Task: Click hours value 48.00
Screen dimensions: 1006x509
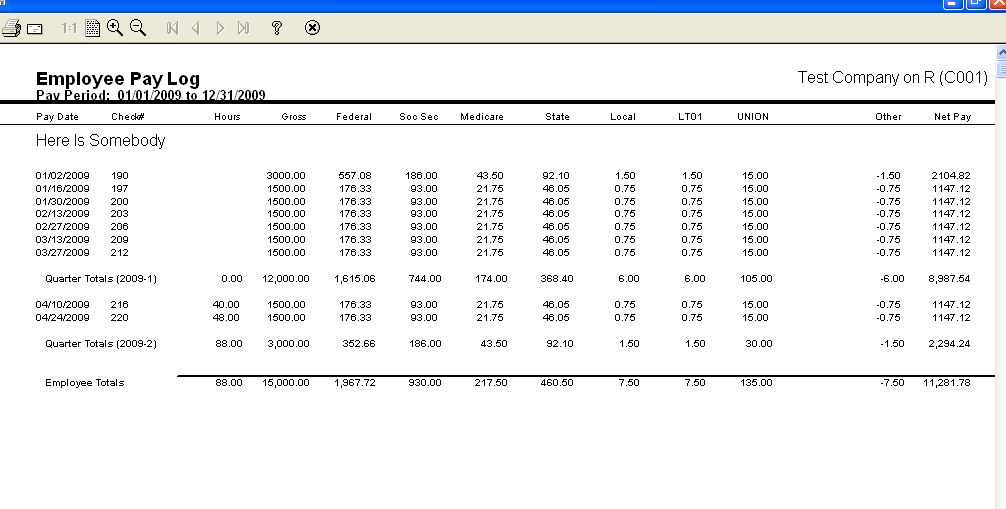Action: (x=226, y=318)
